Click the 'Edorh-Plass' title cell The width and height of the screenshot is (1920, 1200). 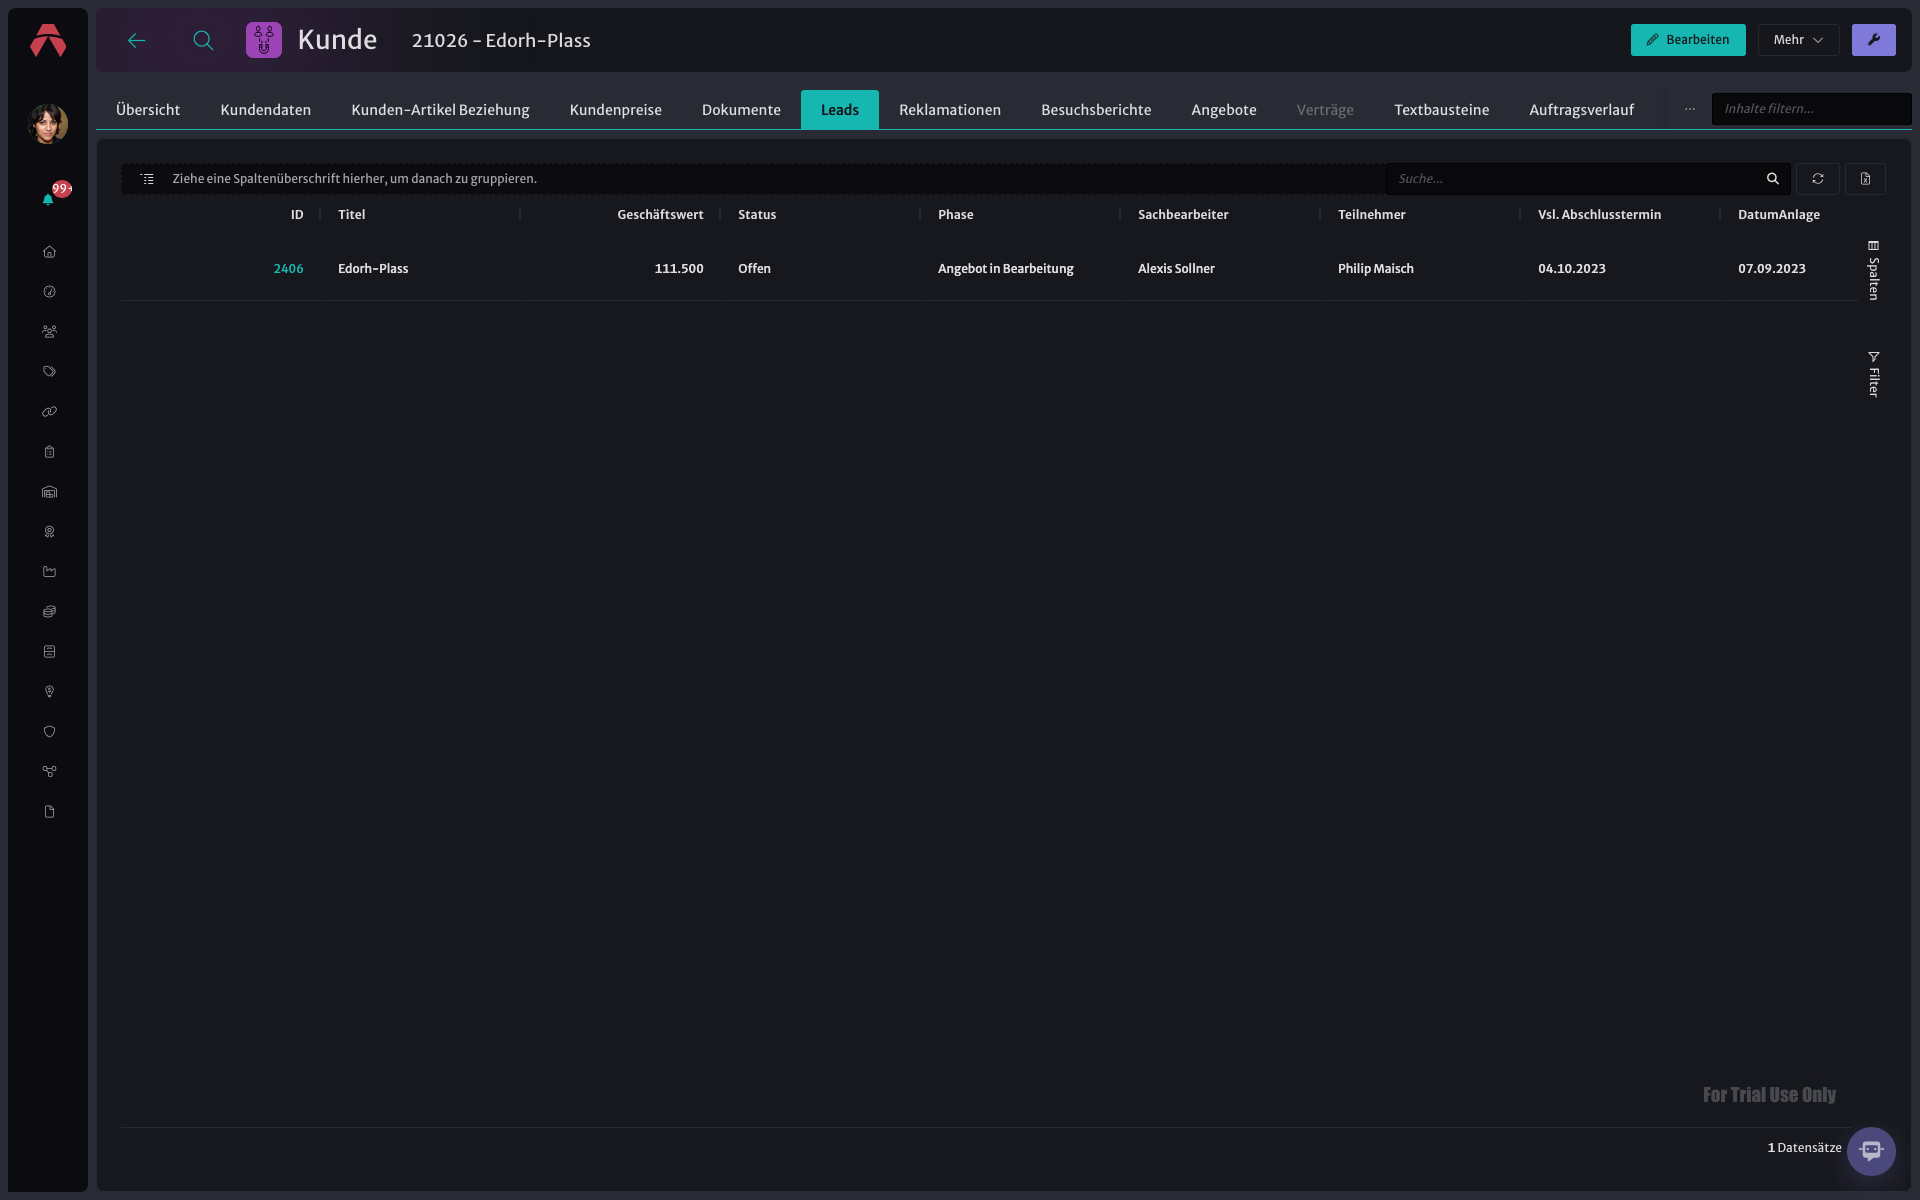373,269
